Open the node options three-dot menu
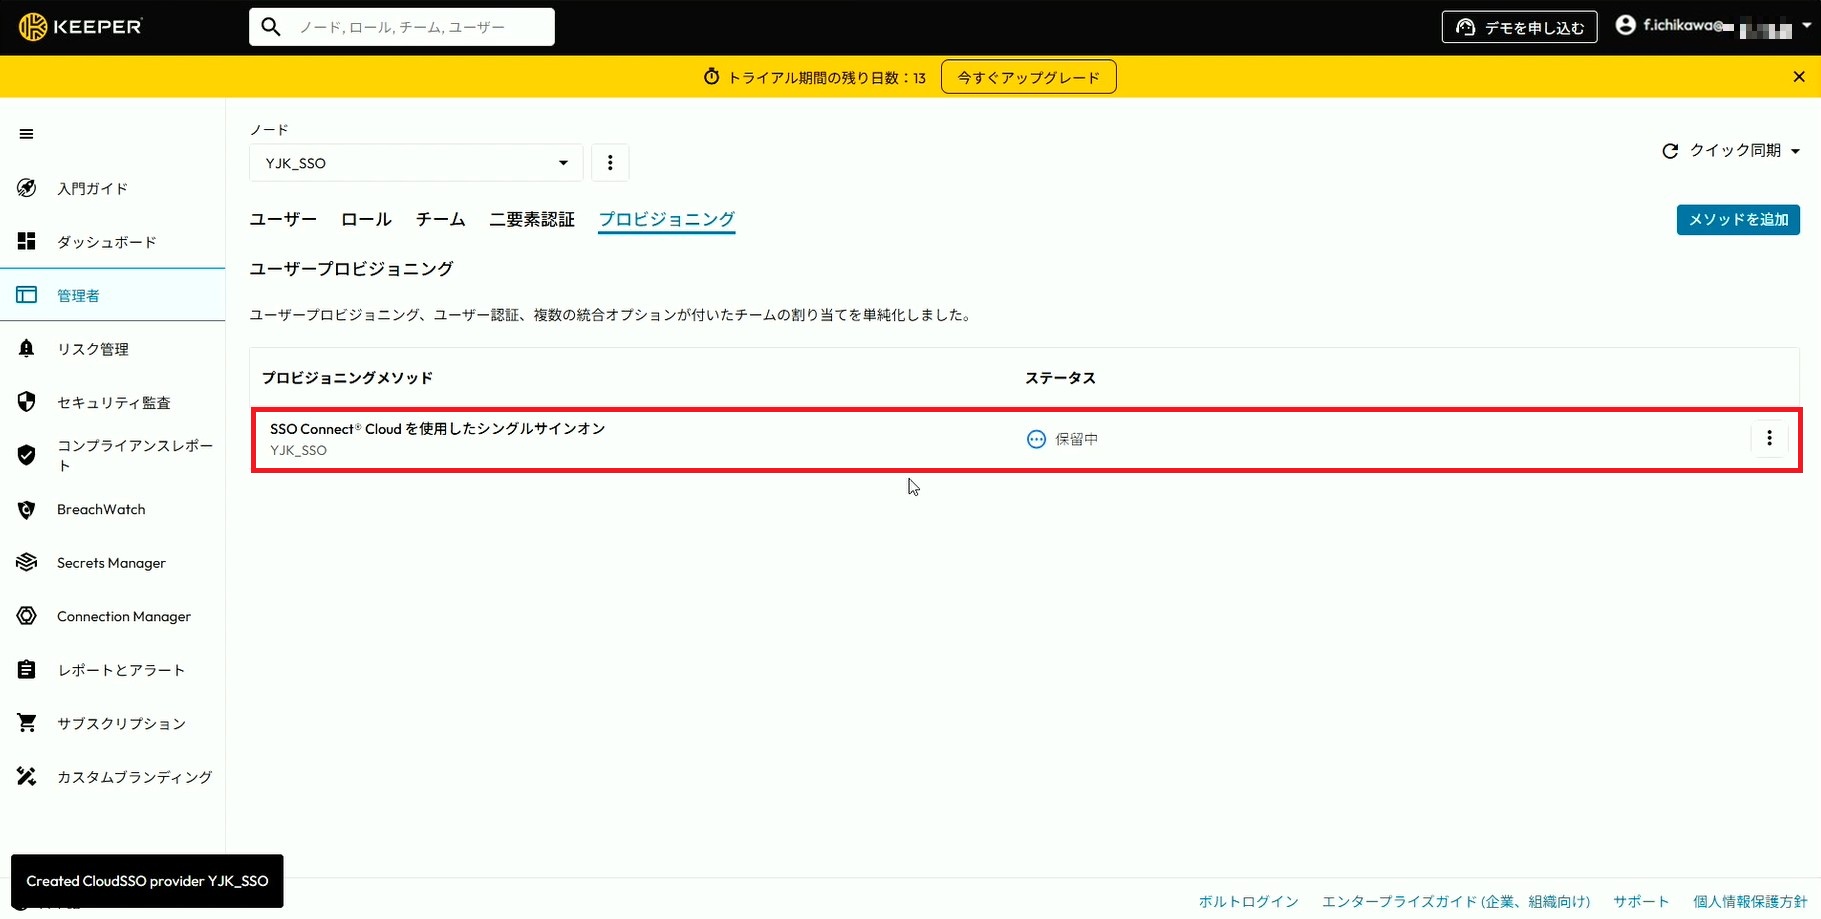The height and width of the screenshot is (919, 1821). 610,162
